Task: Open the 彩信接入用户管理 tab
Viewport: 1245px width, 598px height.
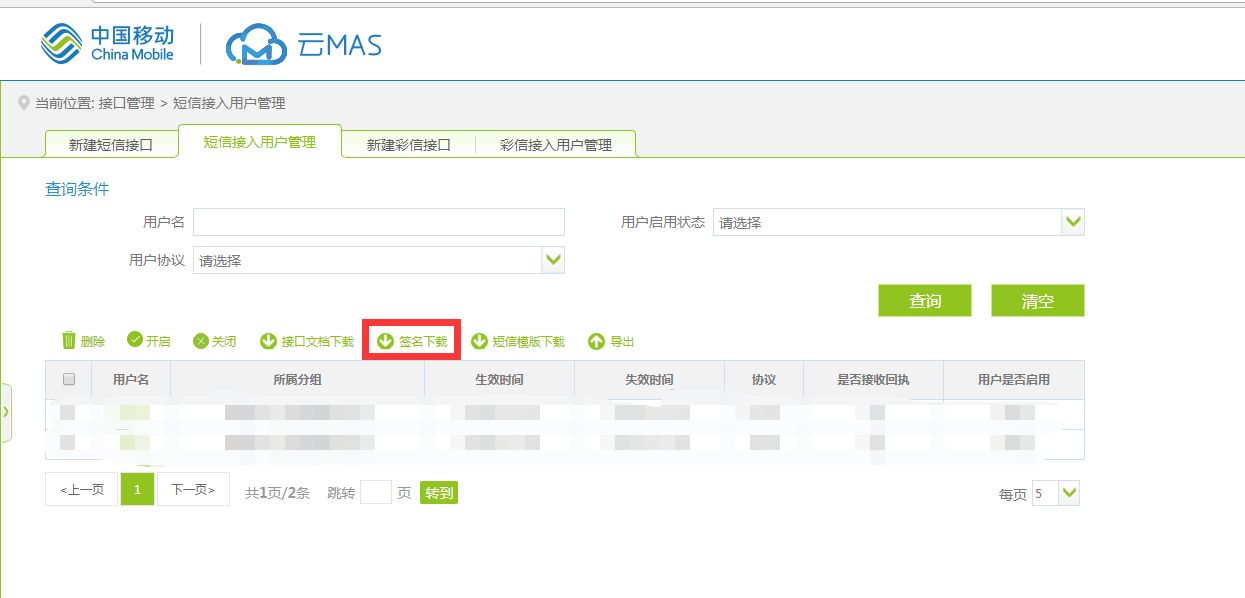Action: pyautogui.click(x=556, y=145)
